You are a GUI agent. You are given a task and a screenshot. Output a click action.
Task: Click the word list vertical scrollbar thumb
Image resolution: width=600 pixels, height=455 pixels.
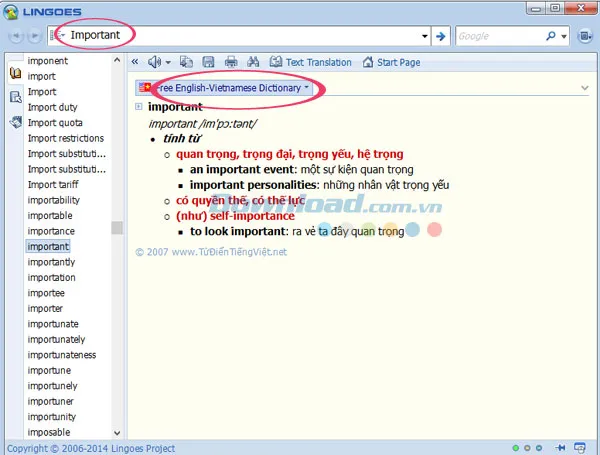(x=117, y=228)
